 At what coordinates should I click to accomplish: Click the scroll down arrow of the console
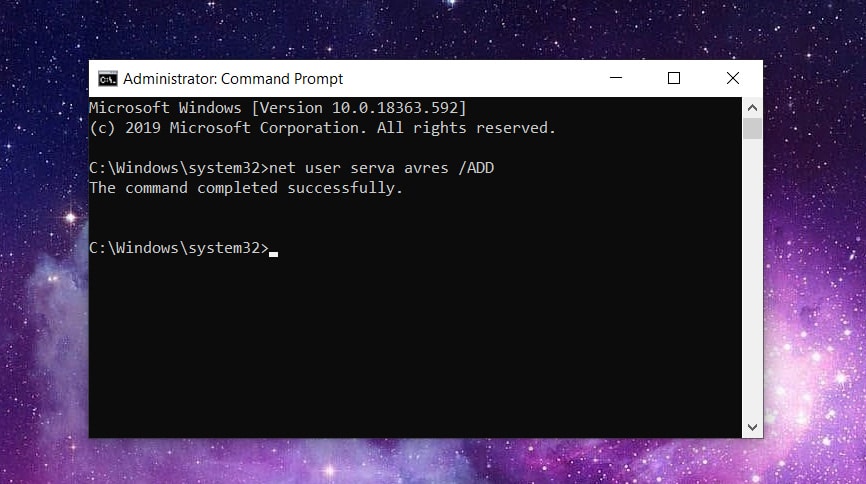tap(752, 427)
